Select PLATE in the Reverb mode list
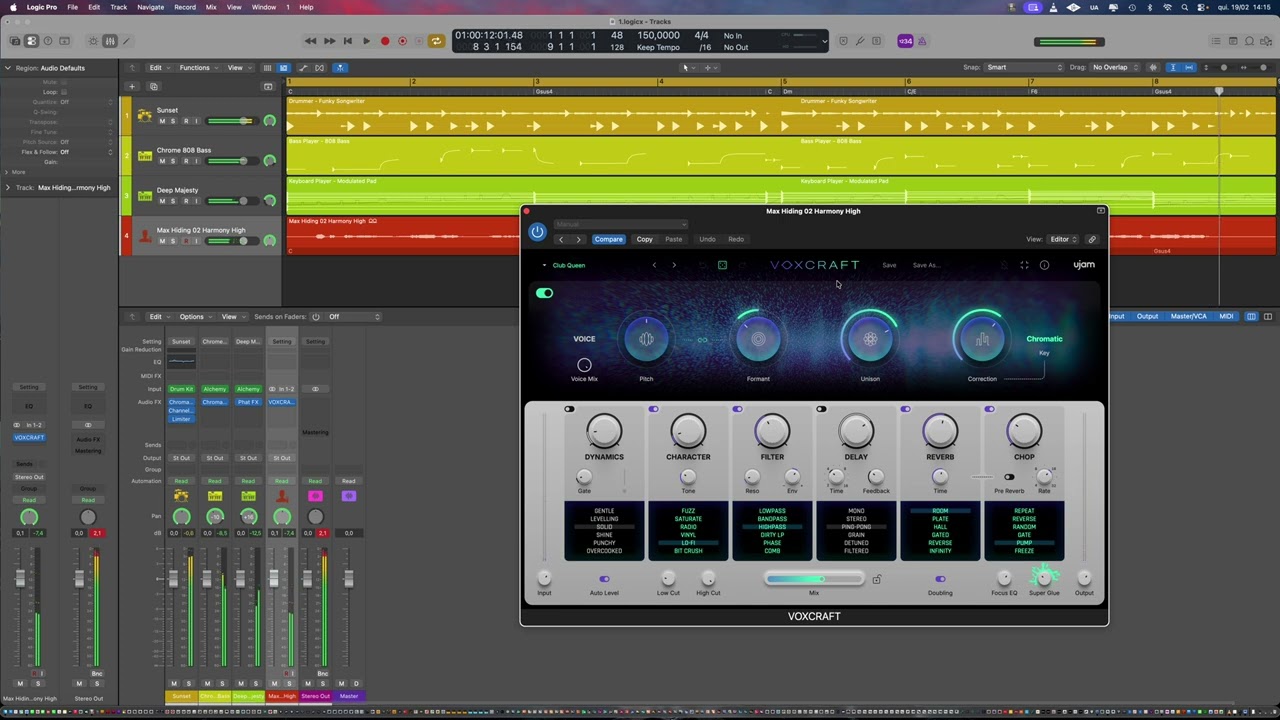 (940, 519)
